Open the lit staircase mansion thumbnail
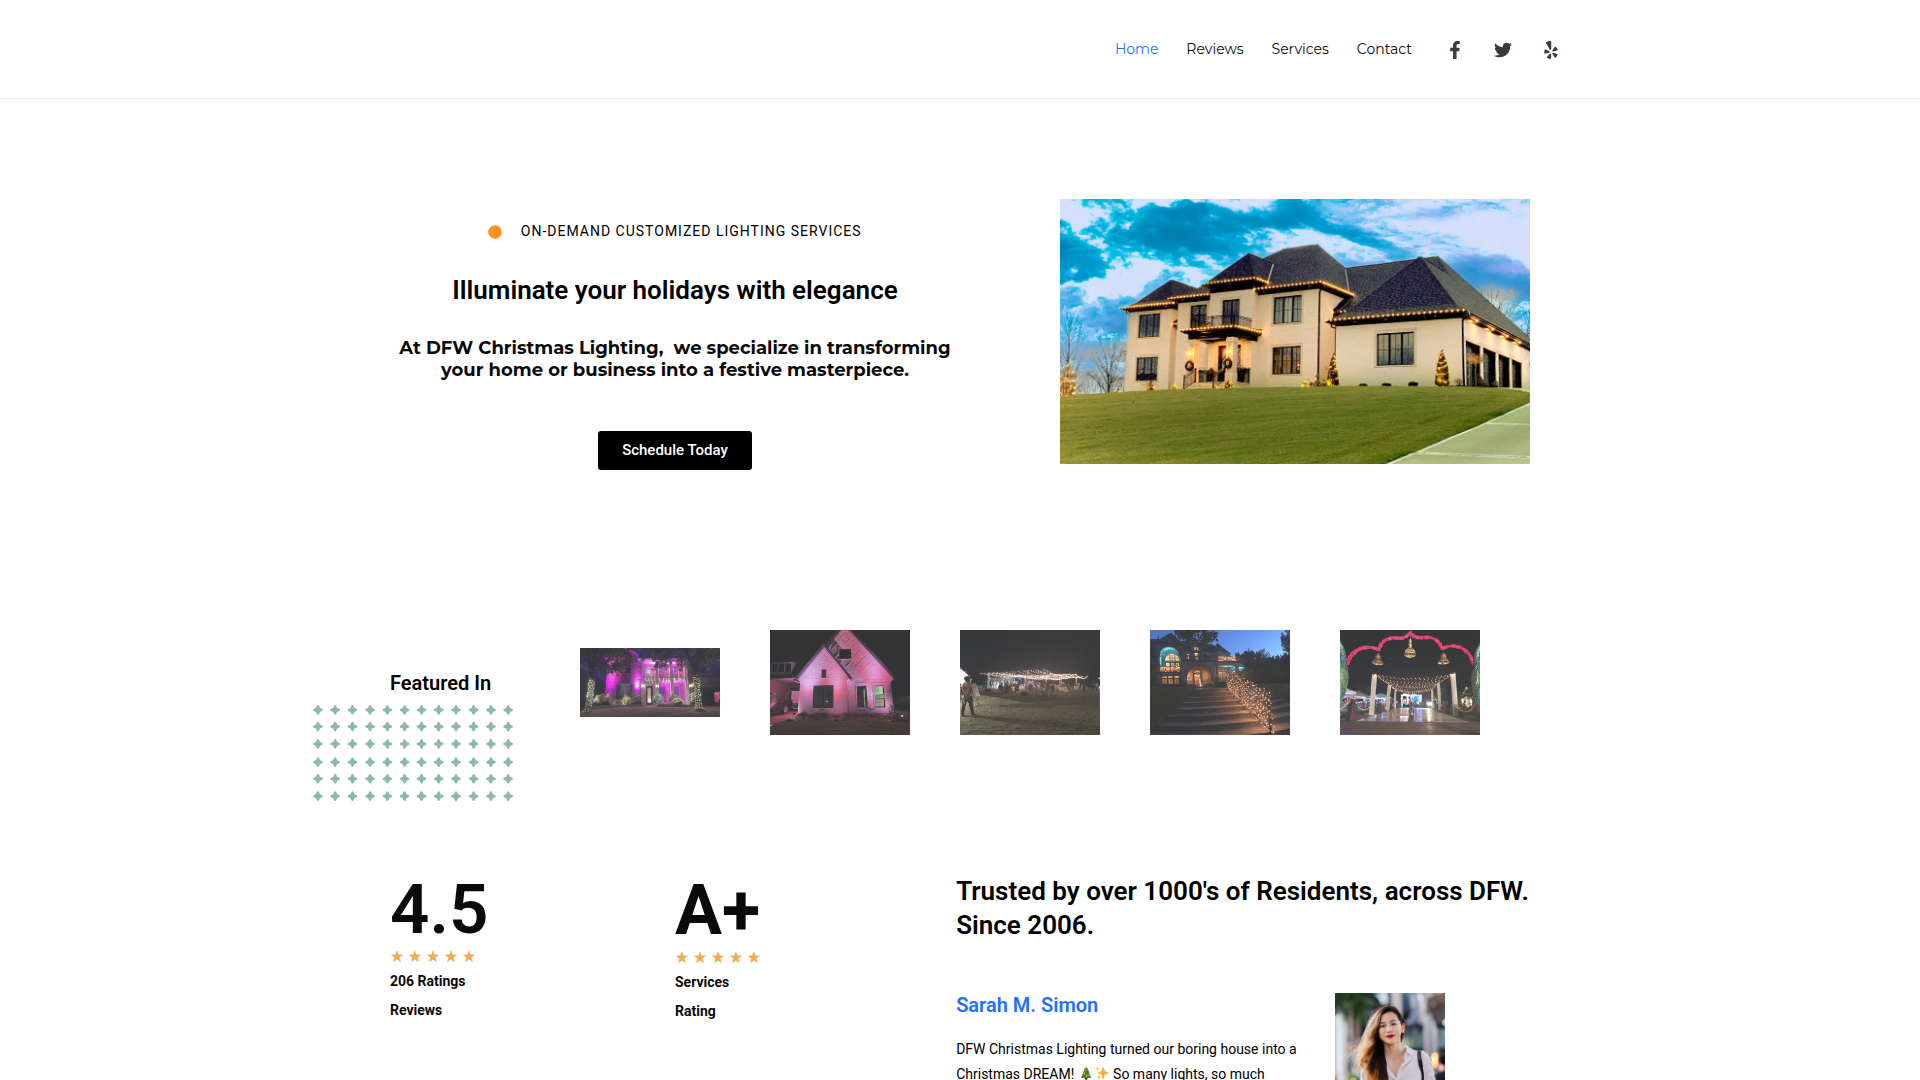 click(x=1220, y=682)
